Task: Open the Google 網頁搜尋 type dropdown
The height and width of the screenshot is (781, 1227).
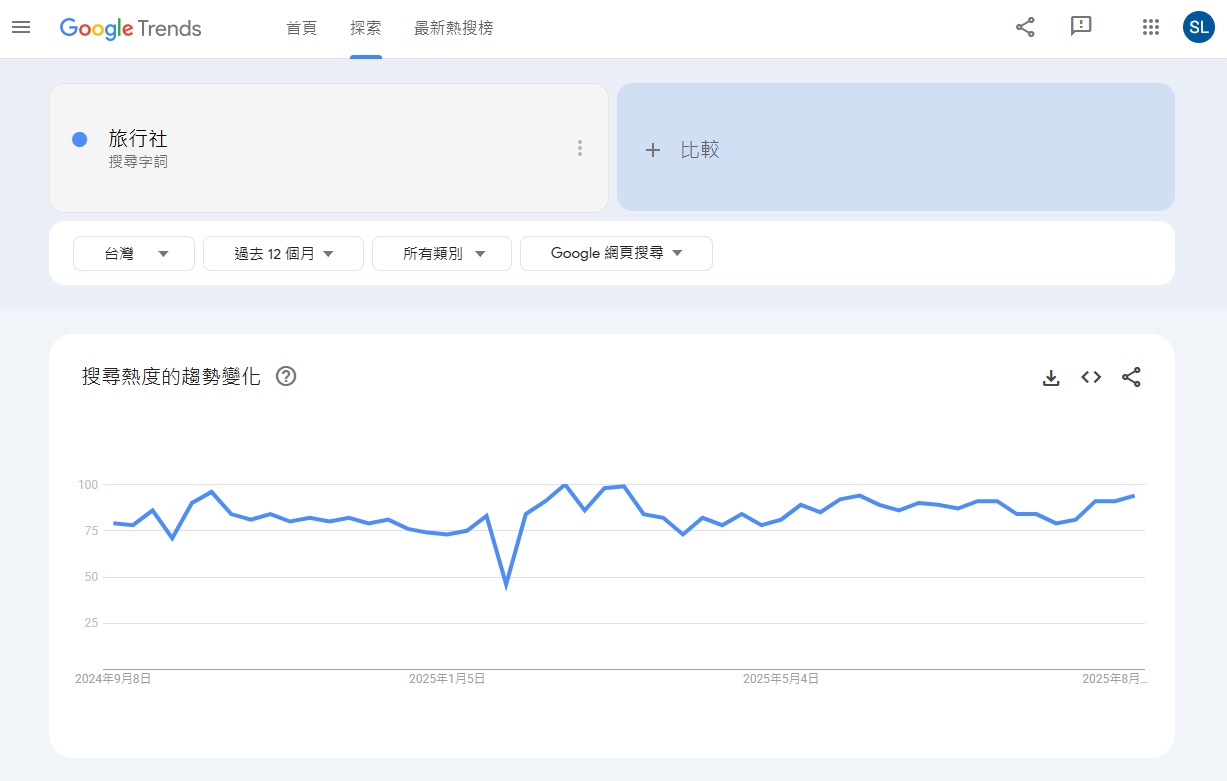Action: 616,254
